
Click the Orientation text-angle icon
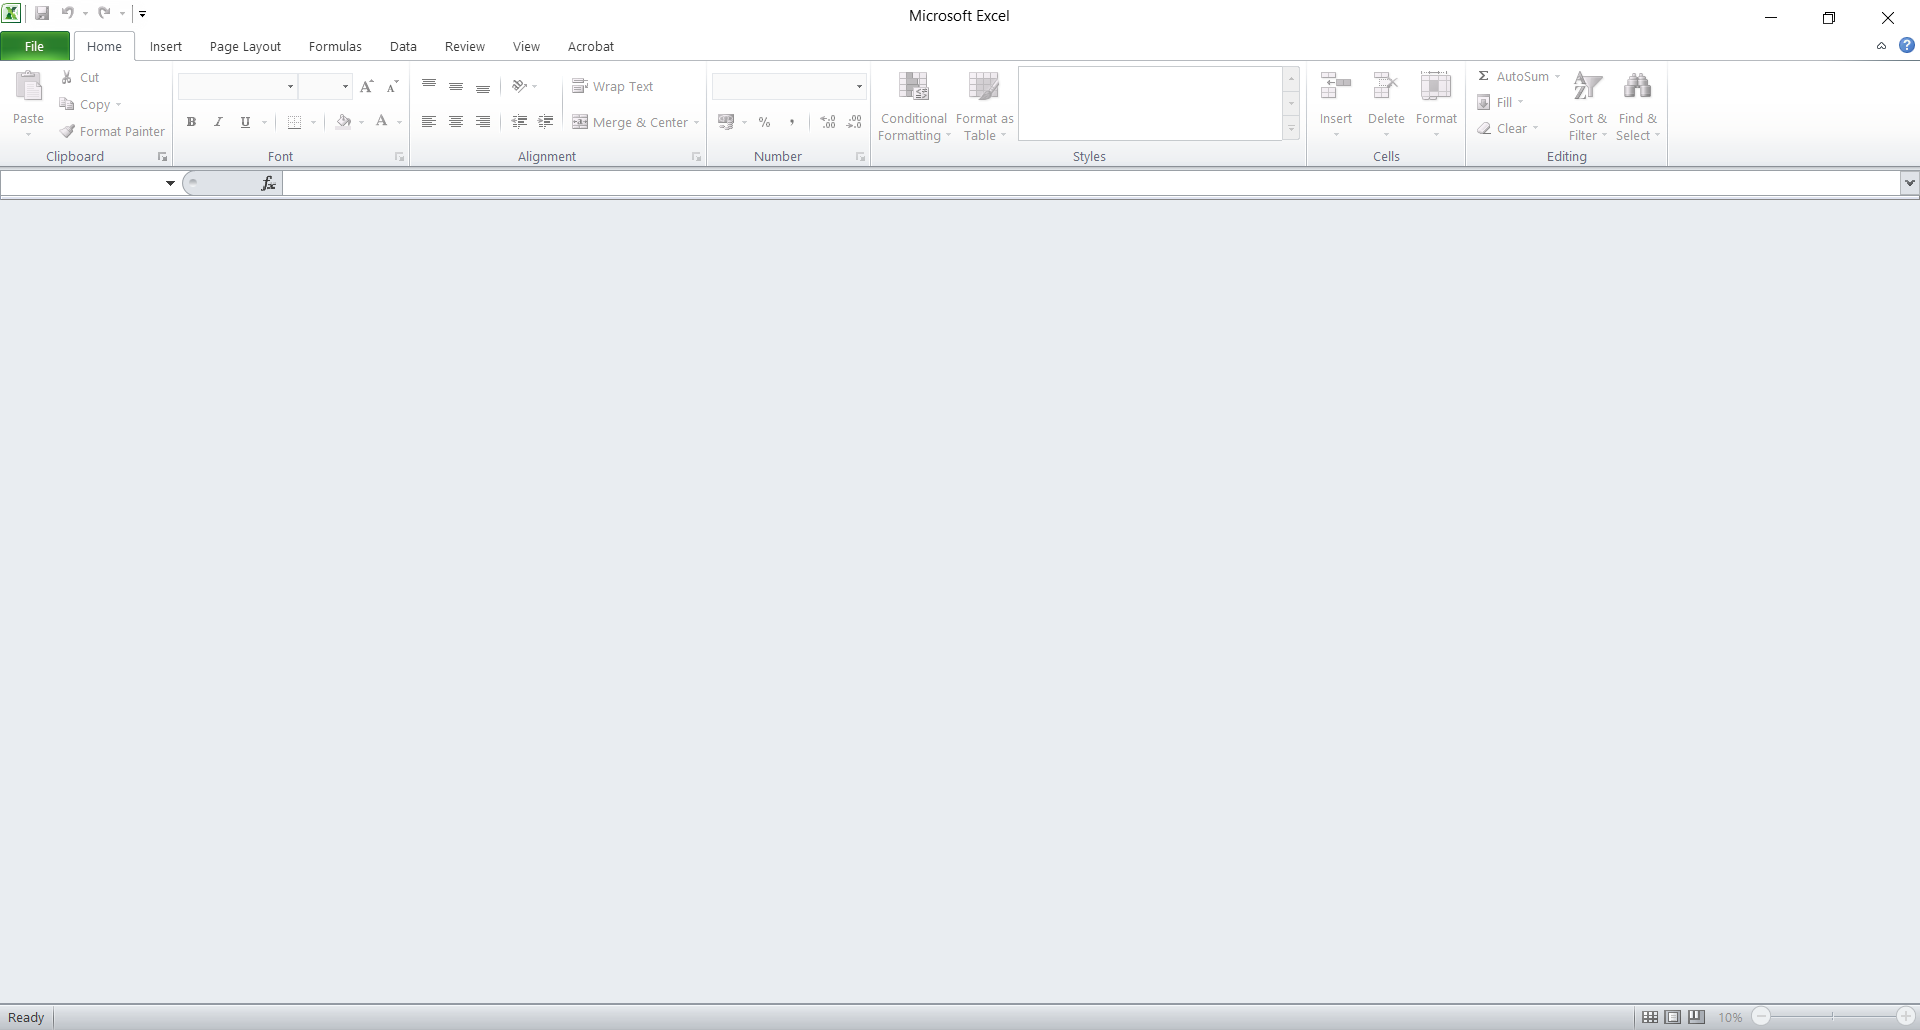pyautogui.click(x=519, y=86)
